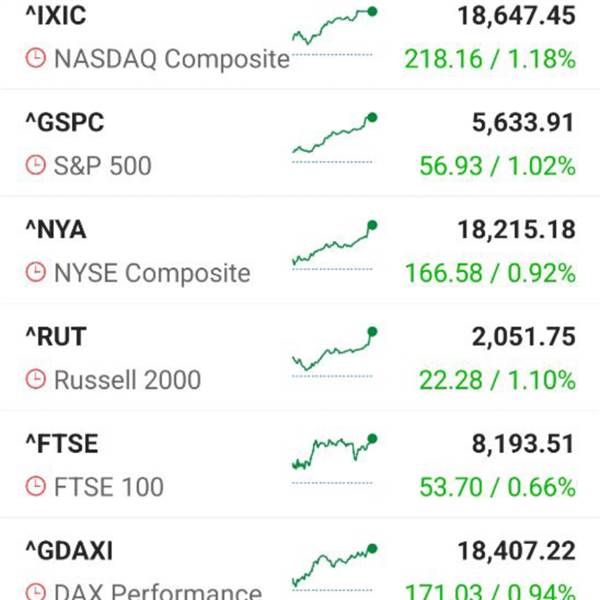Select the ^GSPC ticker symbol
Image resolution: width=600 pixels, height=600 pixels.
(65, 122)
